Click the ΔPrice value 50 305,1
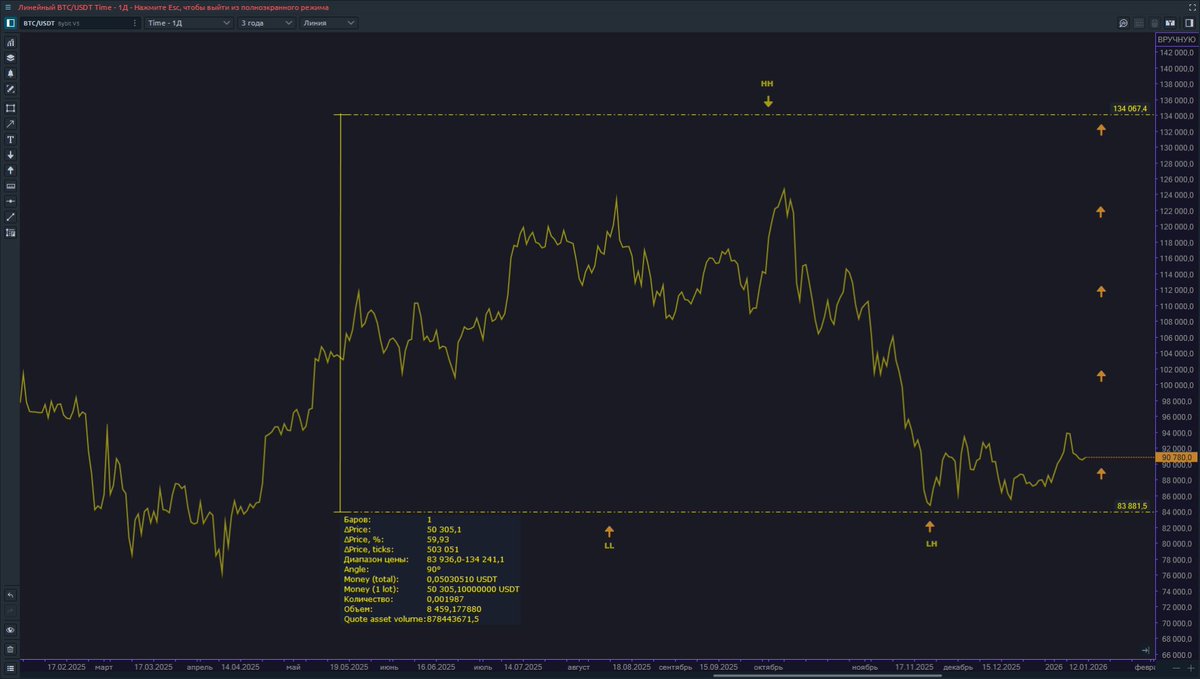The height and width of the screenshot is (679, 1200). 444,529
